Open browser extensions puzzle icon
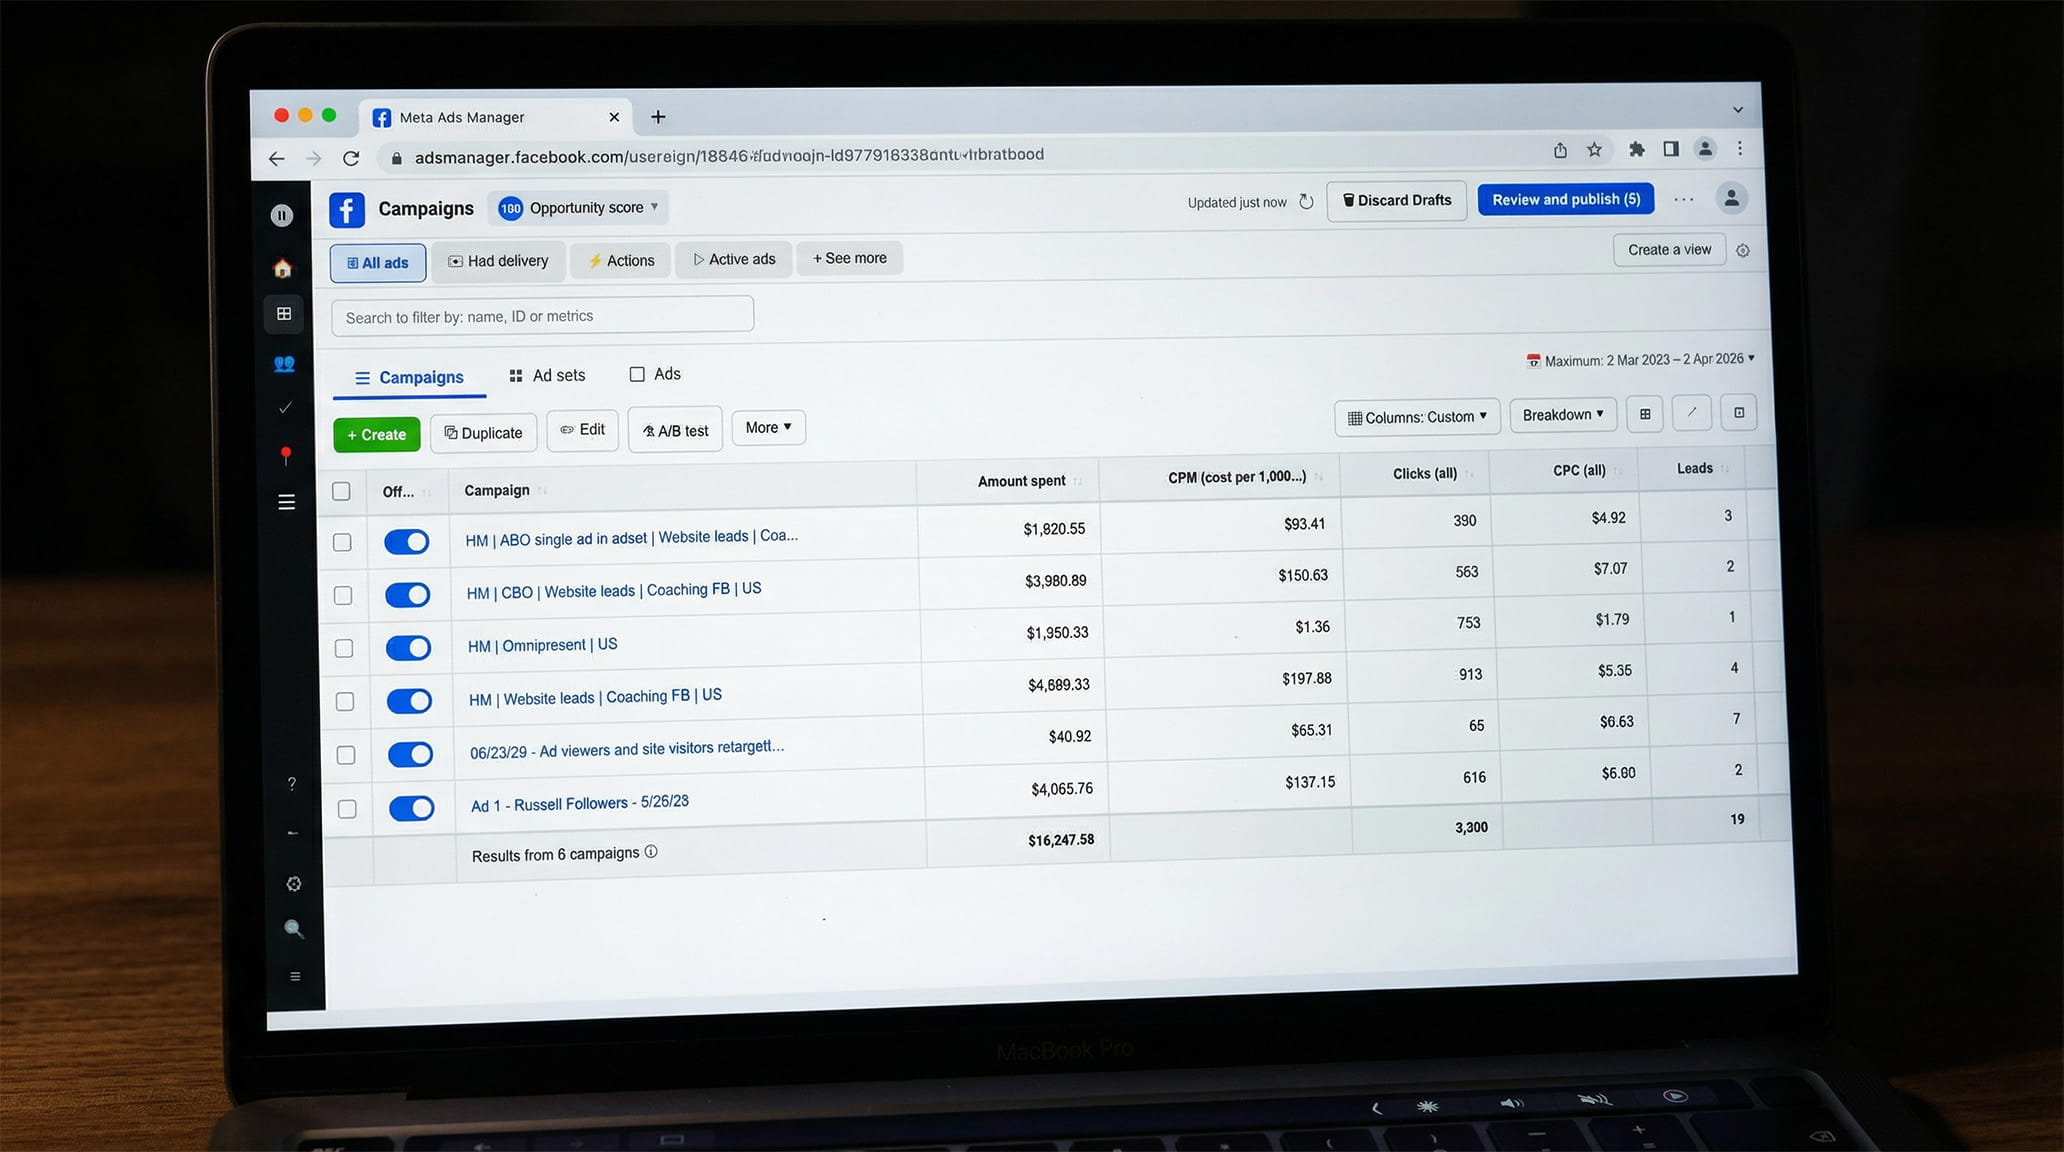The image size is (2064, 1152). coord(1636,149)
